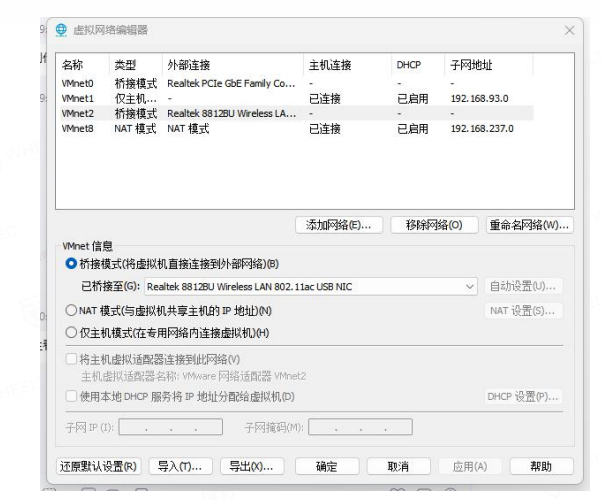
Task: Toggle 将主机虚拟适配器连接到此网络 checkbox
Action: click(71, 359)
